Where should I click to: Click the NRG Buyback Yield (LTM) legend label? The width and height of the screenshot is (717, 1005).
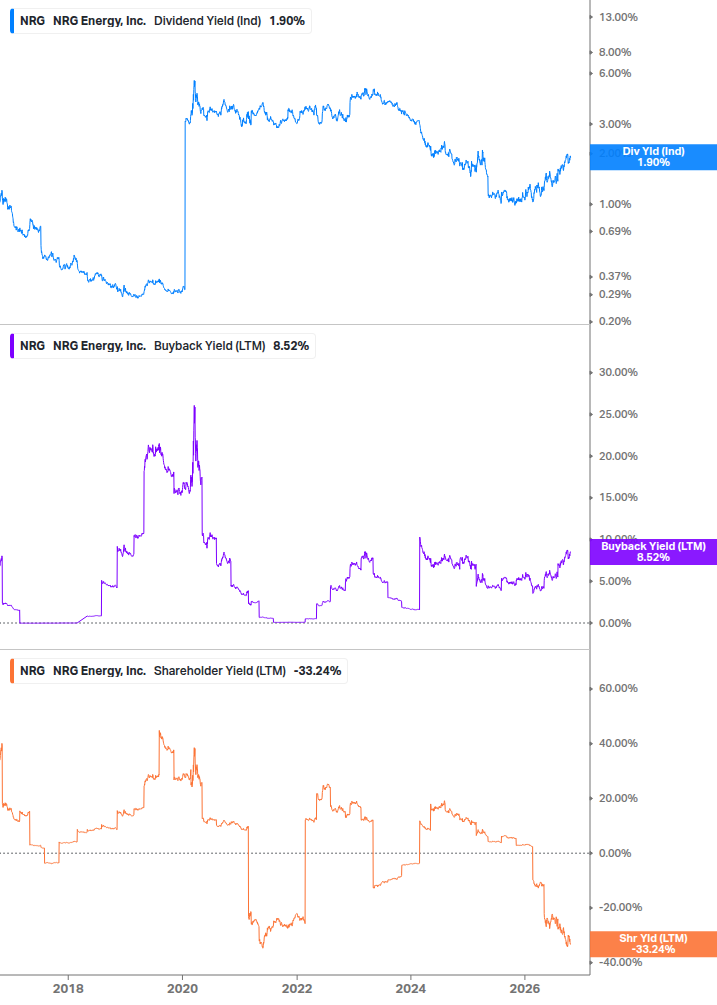[163, 345]
